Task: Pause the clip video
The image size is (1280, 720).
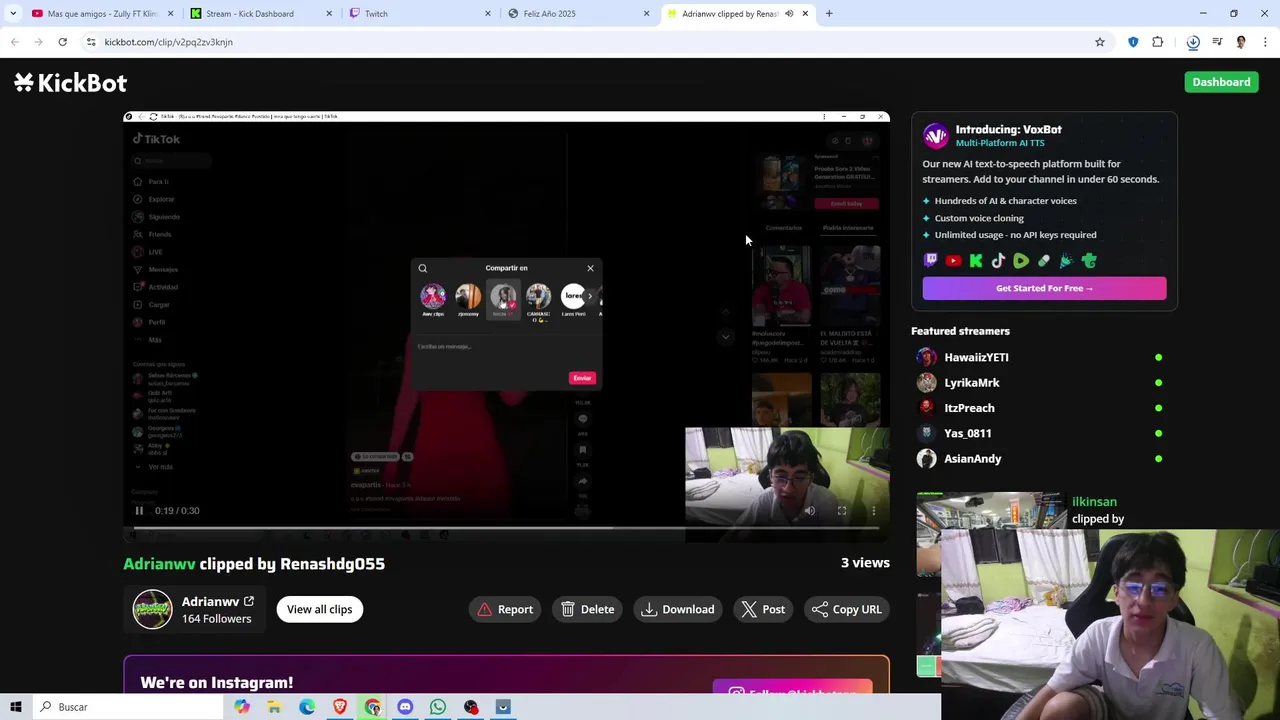Action: 139,511
